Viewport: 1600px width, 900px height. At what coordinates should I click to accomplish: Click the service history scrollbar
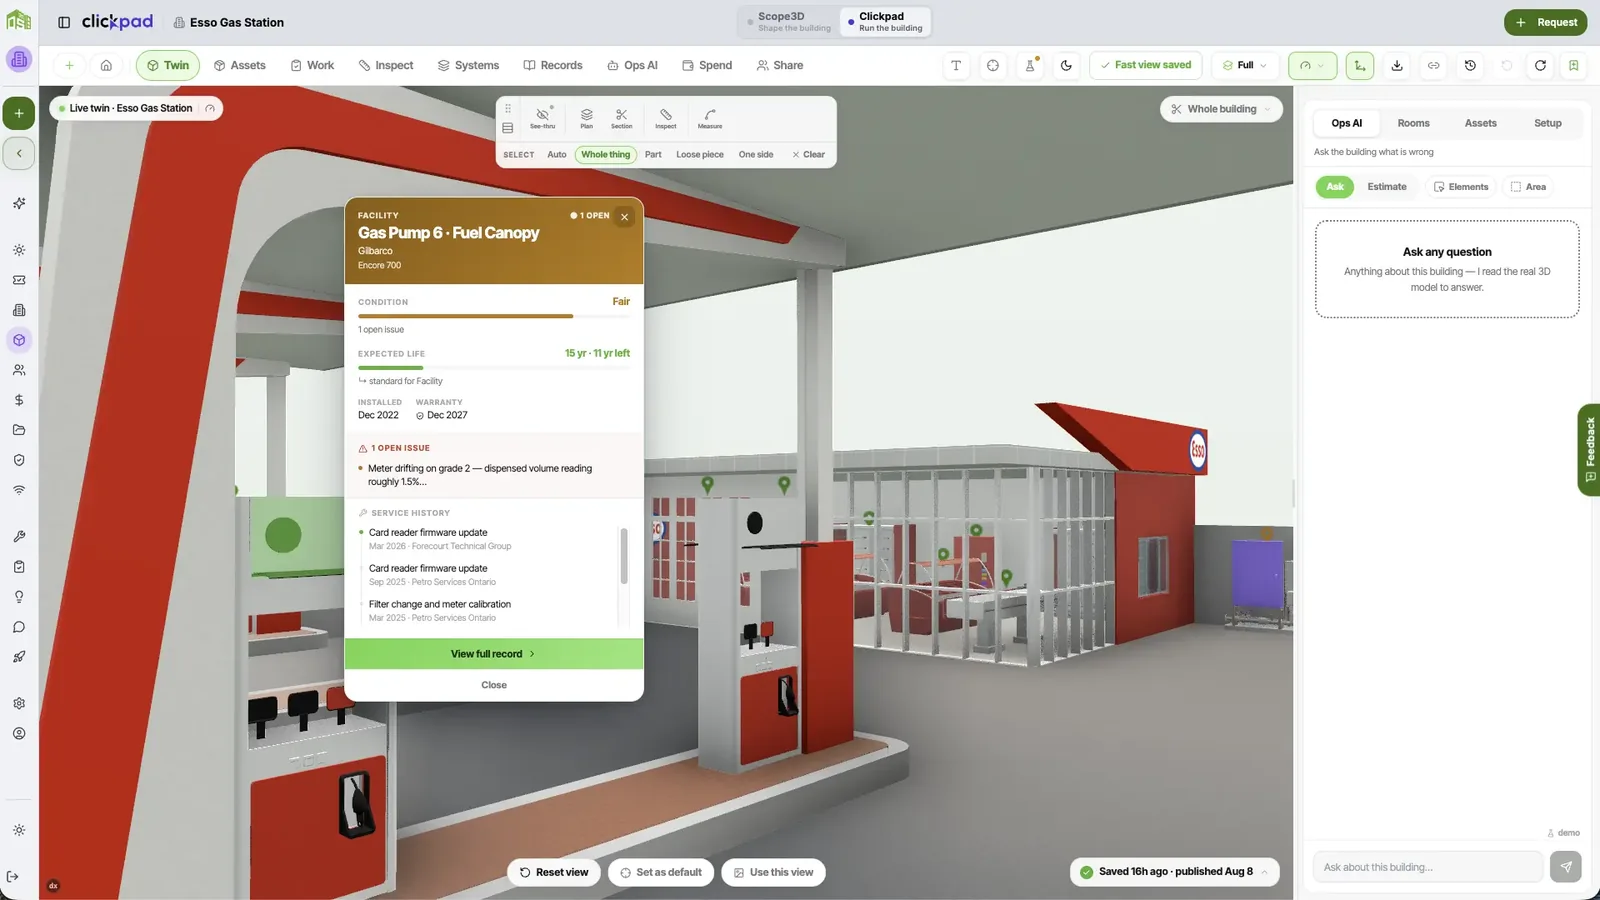click(x=624, y=556)
